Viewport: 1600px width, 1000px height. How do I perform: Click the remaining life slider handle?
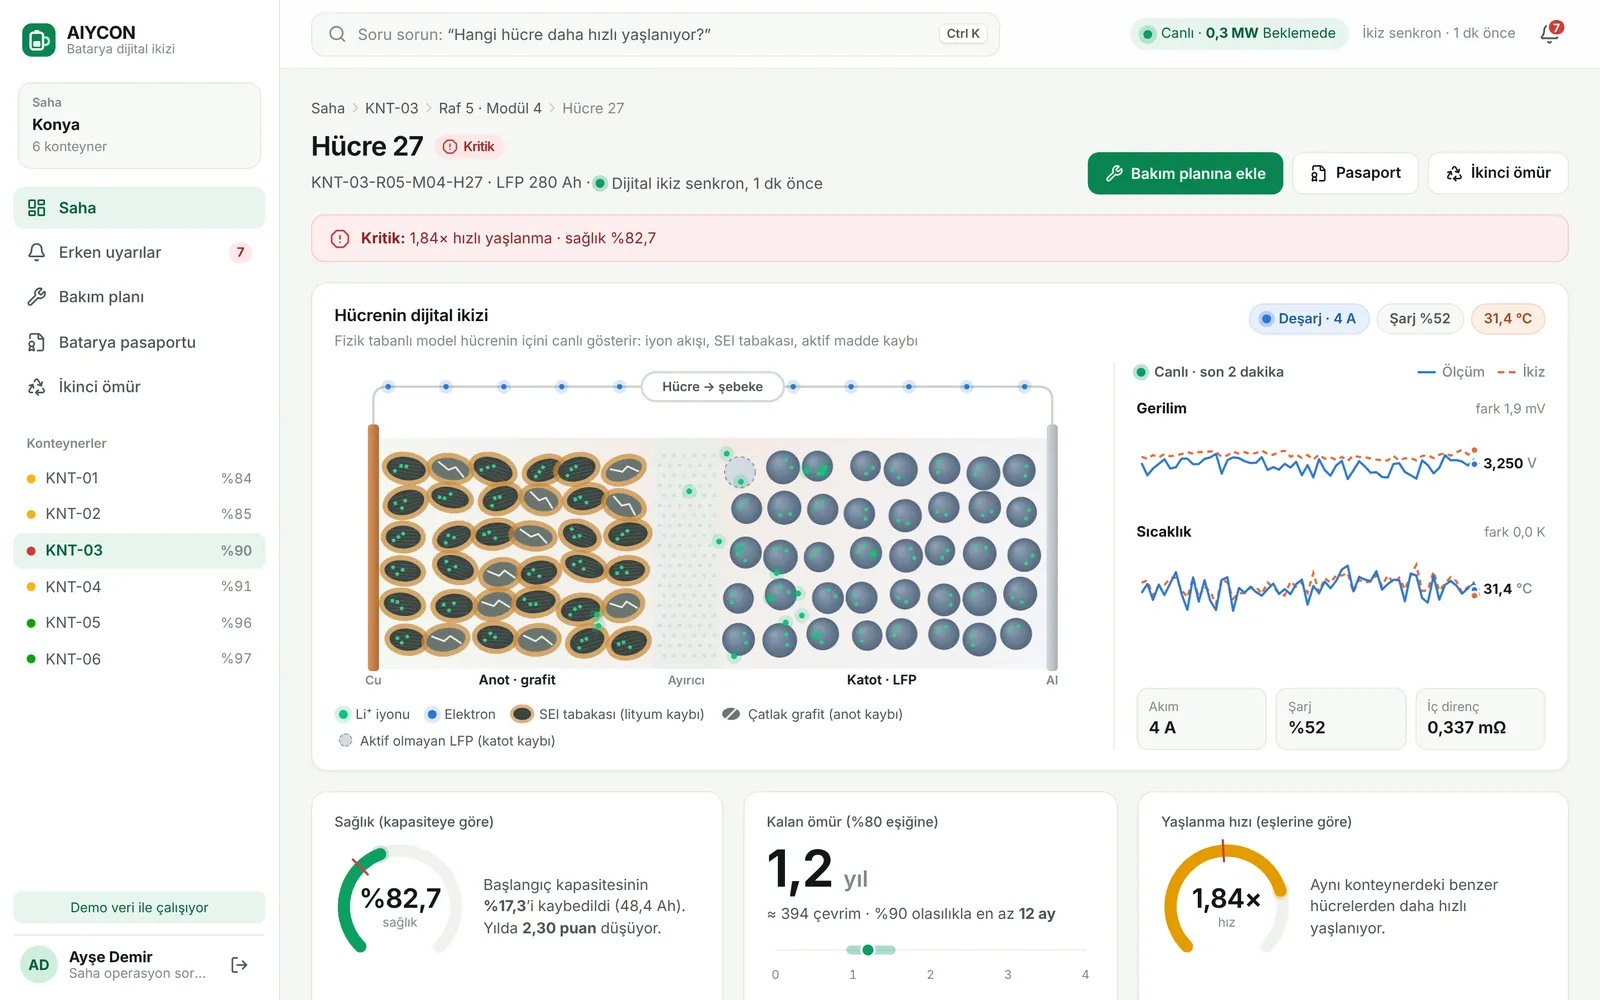[868, 950]
